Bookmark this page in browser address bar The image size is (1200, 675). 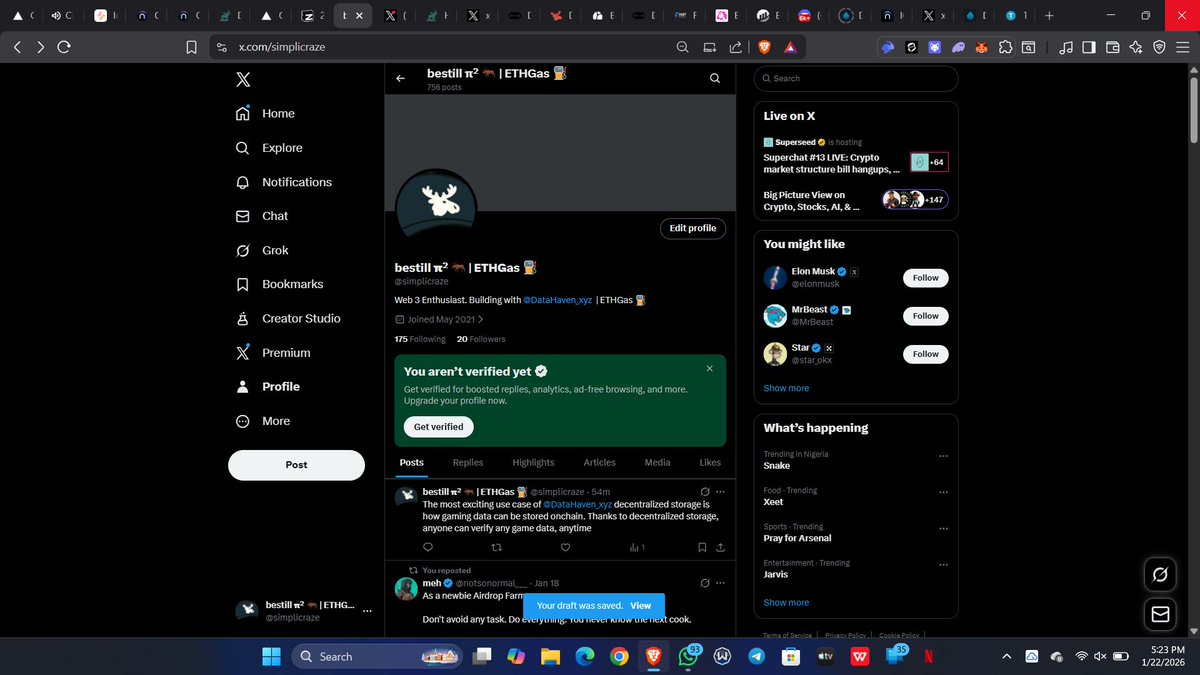tap(191, 47)
